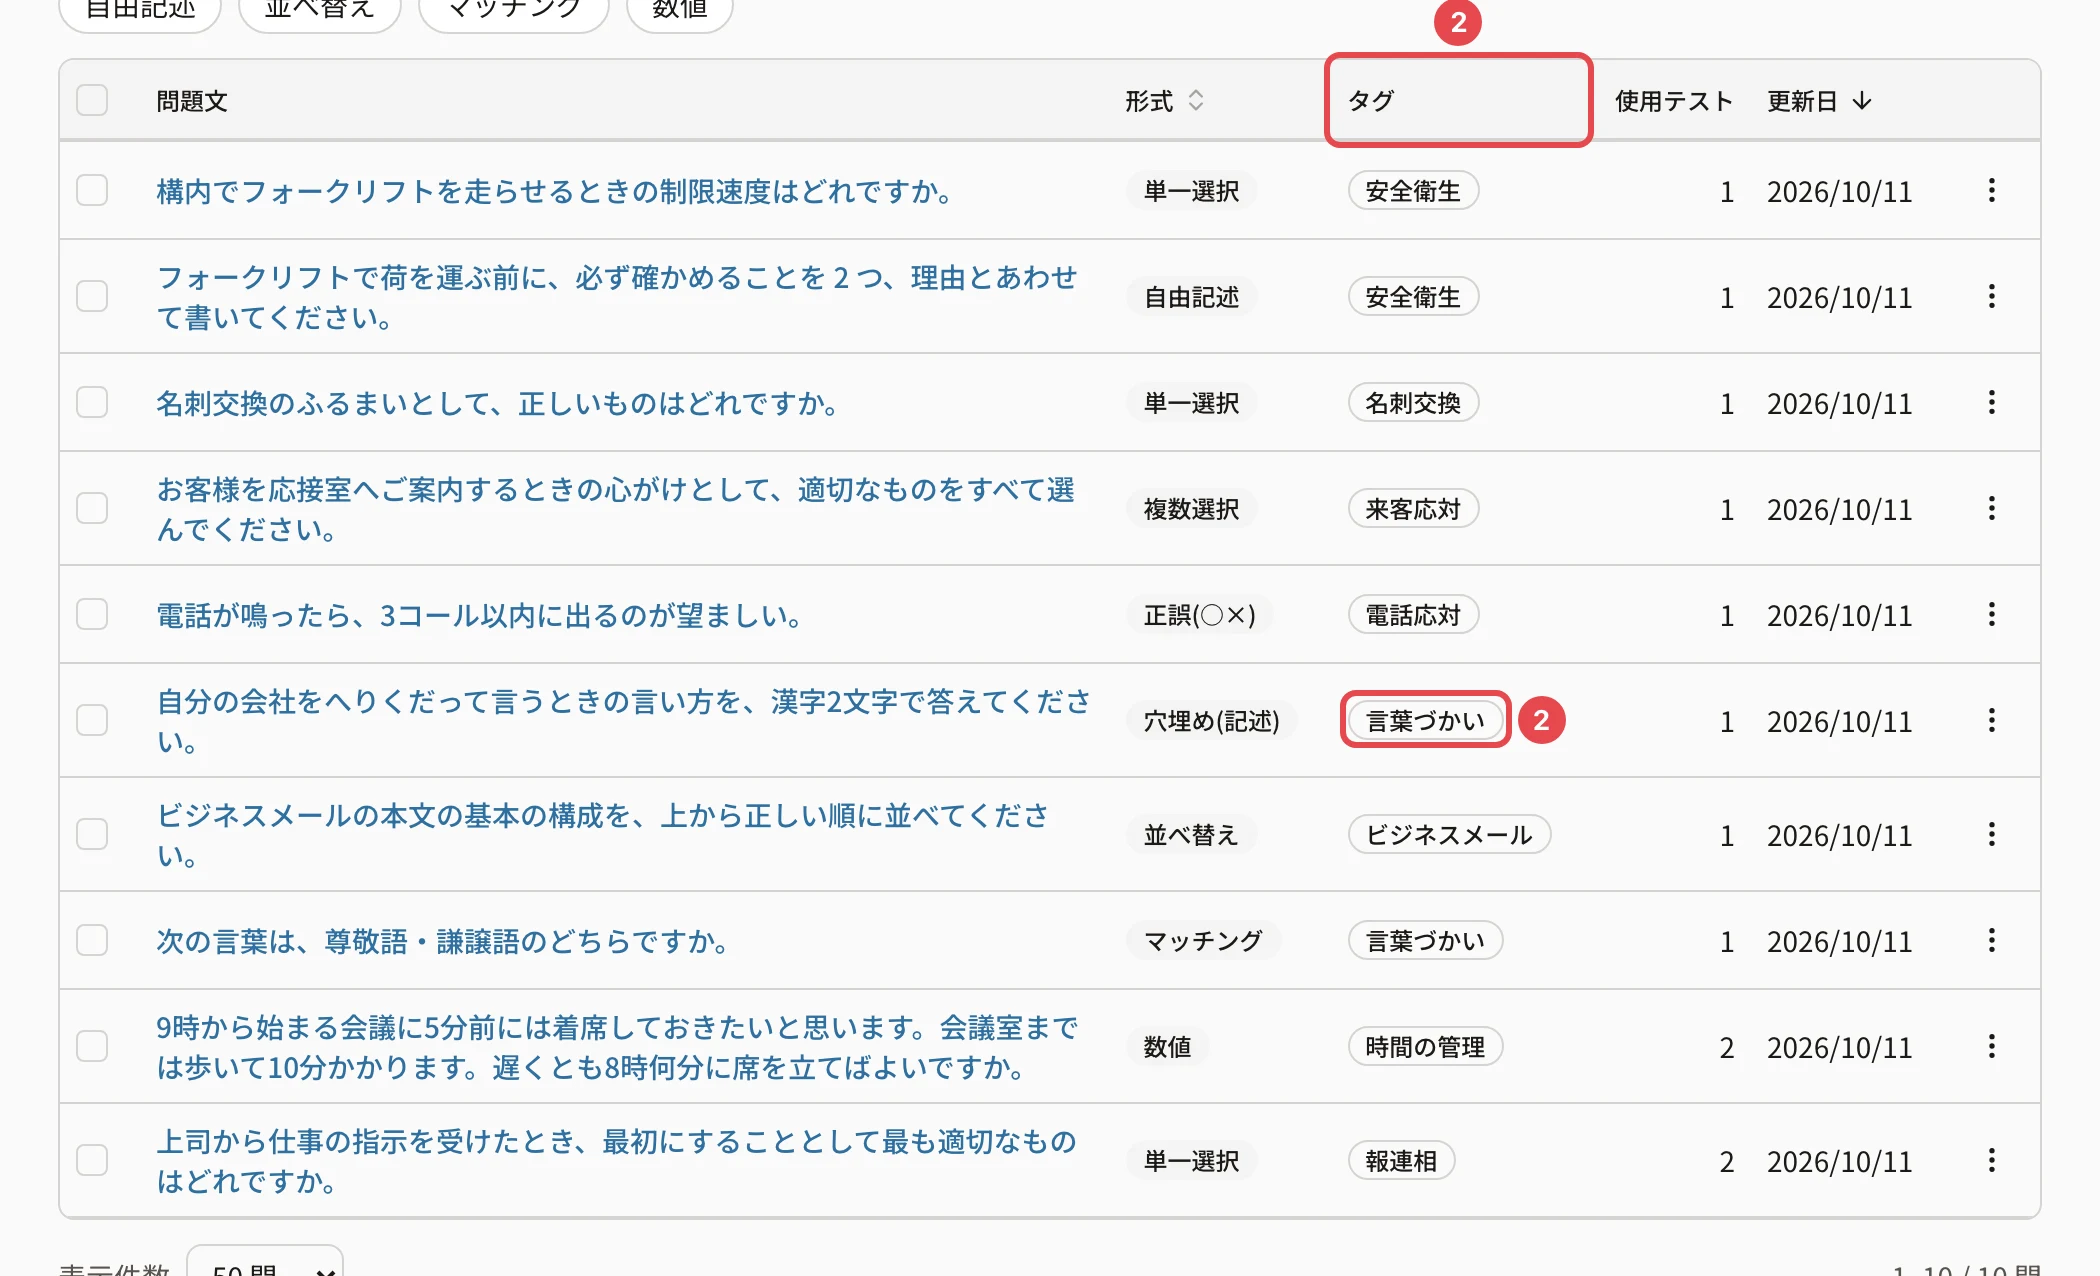2100x1276 pixels.
Task: Check the box for ビジネスメールの本文 question
Action: click(x=92, y=834)
